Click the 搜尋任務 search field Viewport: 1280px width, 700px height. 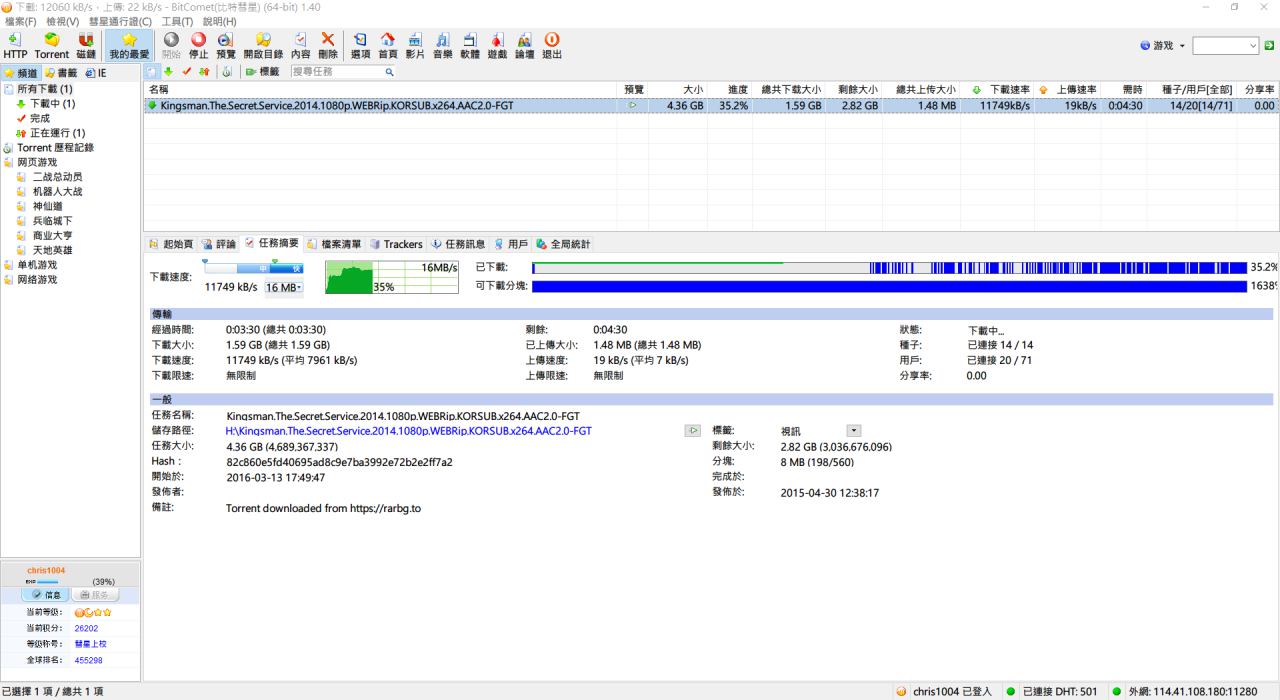tap(336, 72)
